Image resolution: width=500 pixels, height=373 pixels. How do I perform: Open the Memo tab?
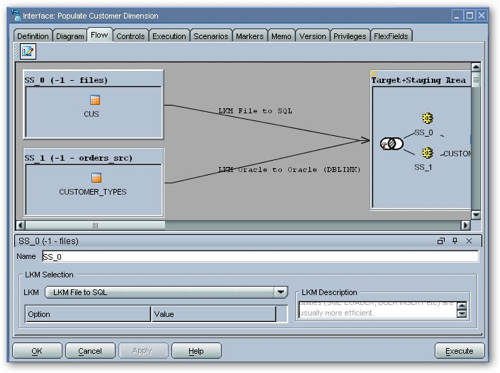coord(281,36)
